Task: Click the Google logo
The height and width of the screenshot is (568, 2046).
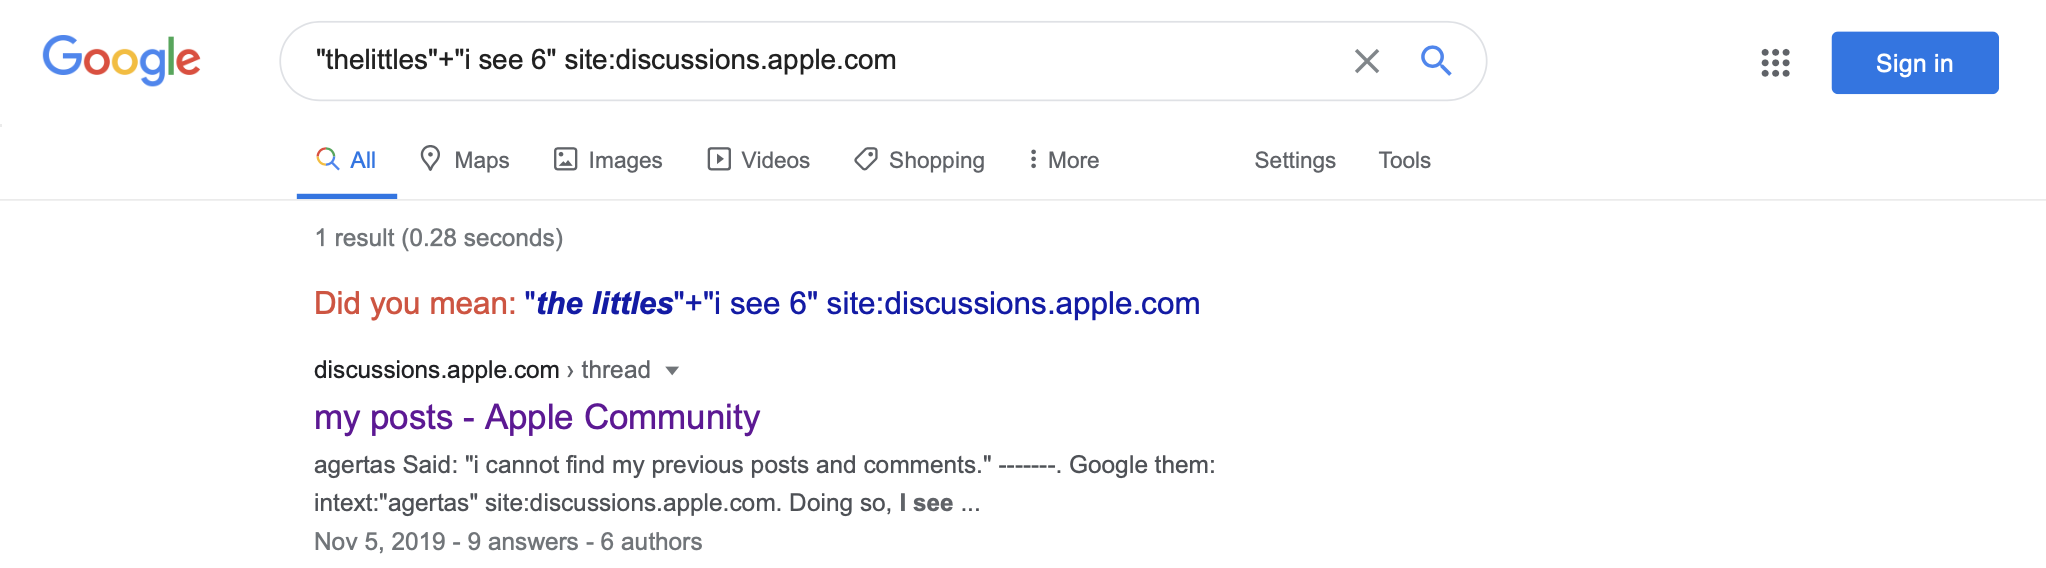Action: tap(121, 60)
